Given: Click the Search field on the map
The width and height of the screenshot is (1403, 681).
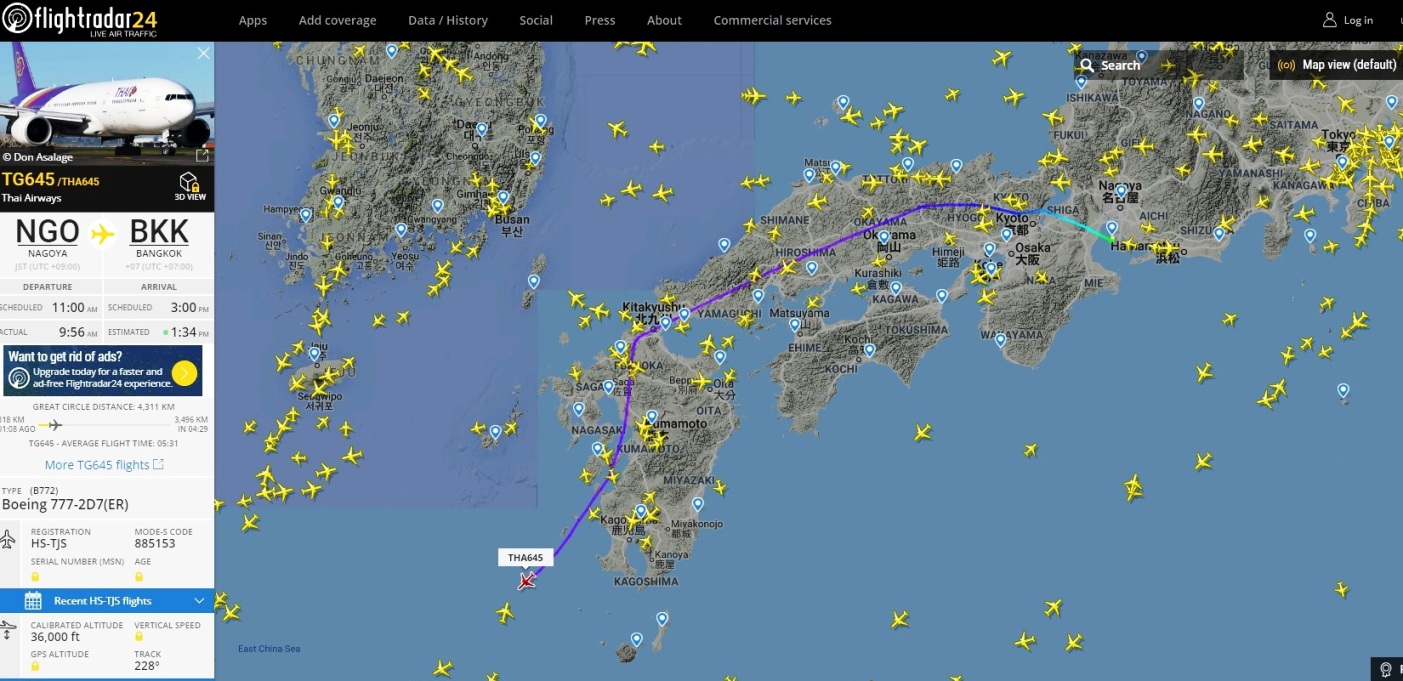Looking at the screenshot, I should pyautogui.click(x=1158, y=65).
